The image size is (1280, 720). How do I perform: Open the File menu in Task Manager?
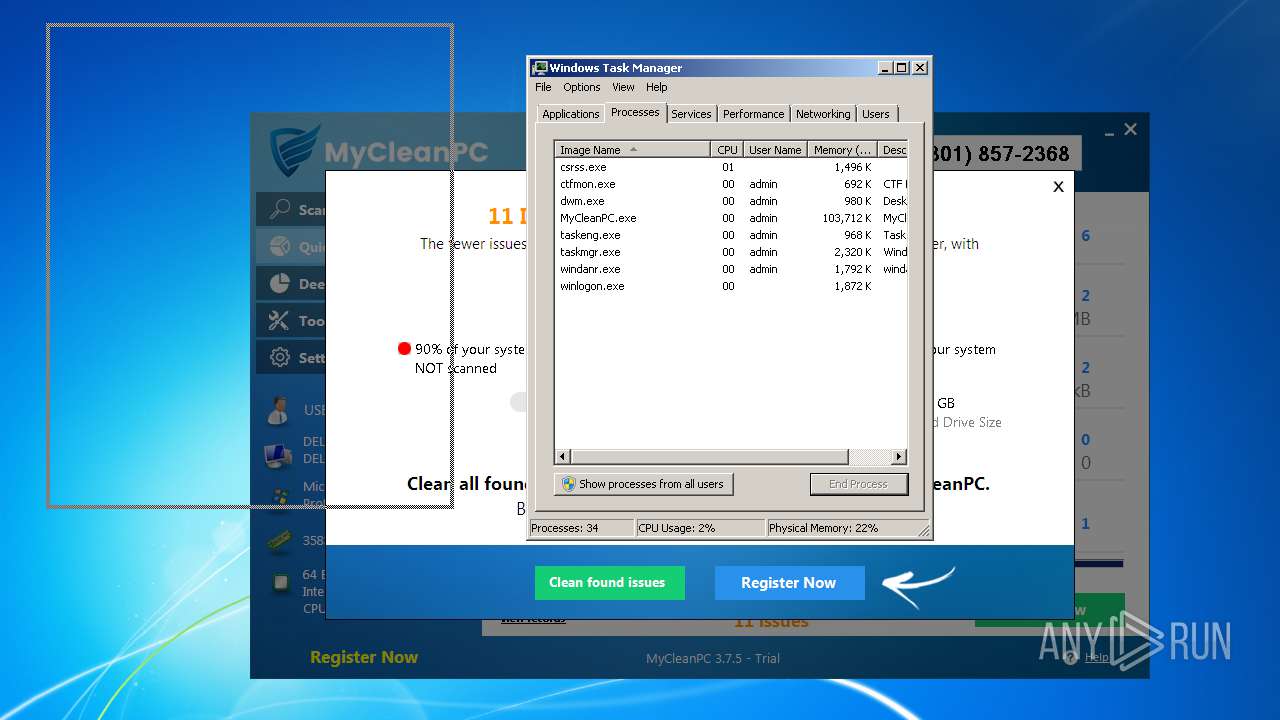coord(543,87)
